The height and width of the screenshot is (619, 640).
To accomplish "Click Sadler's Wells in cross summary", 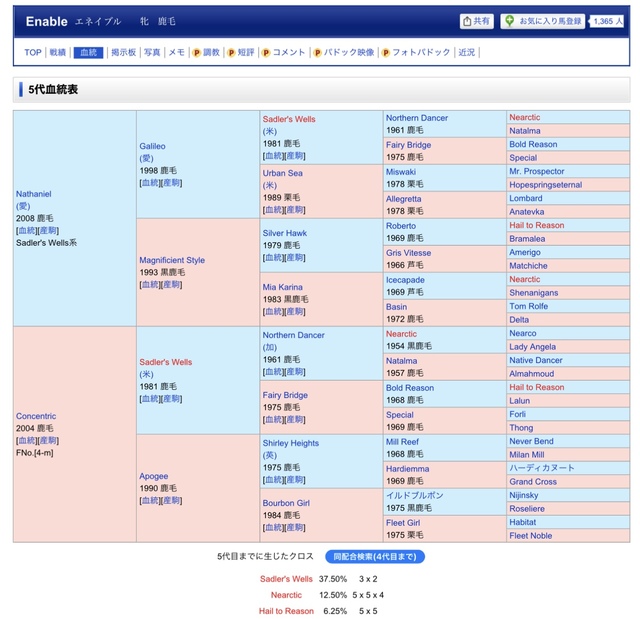I will 286,579.
